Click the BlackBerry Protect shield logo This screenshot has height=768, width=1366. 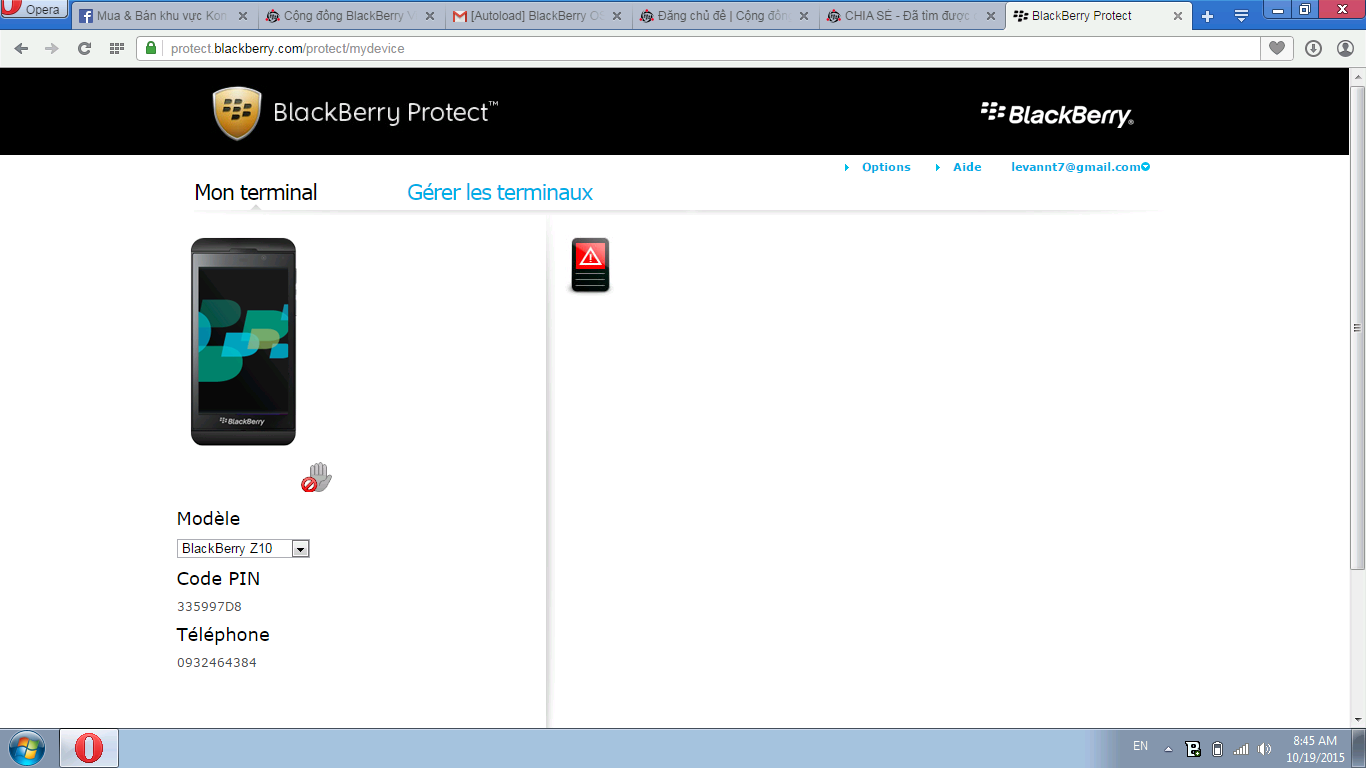(x=237, y=113)
